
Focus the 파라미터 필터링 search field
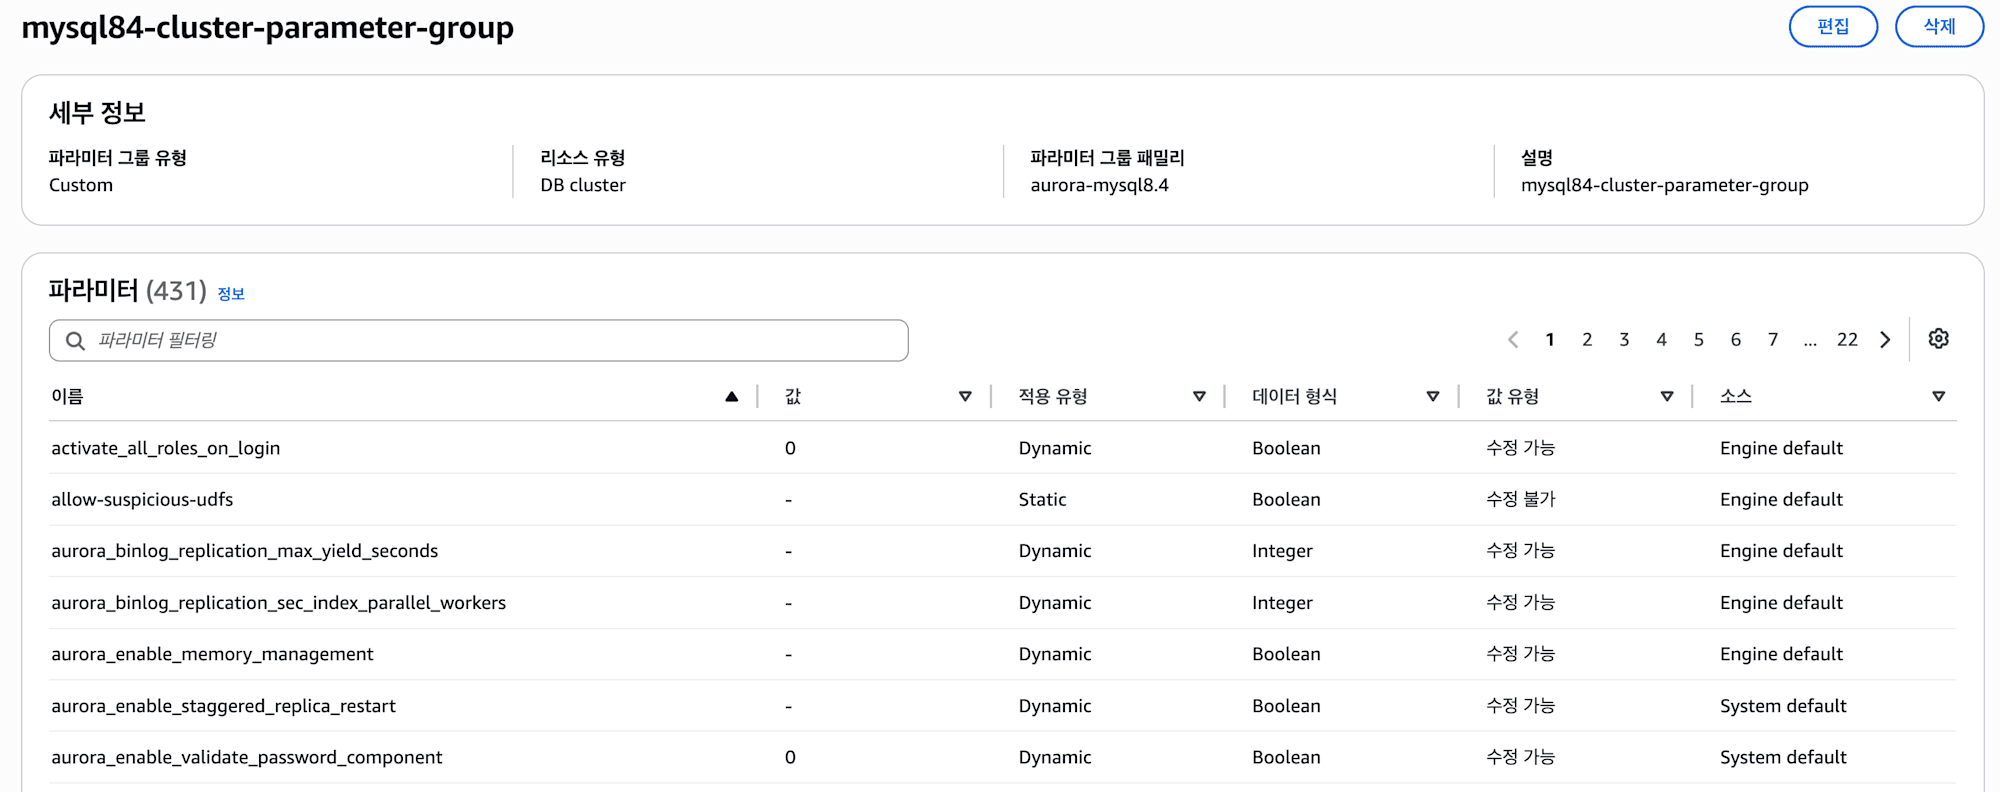click(479, 341)
